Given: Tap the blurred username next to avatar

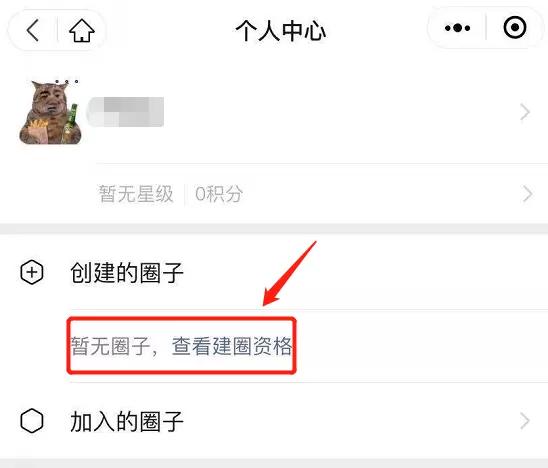Looking at the screenshot, I should click(x=125, y=112).
